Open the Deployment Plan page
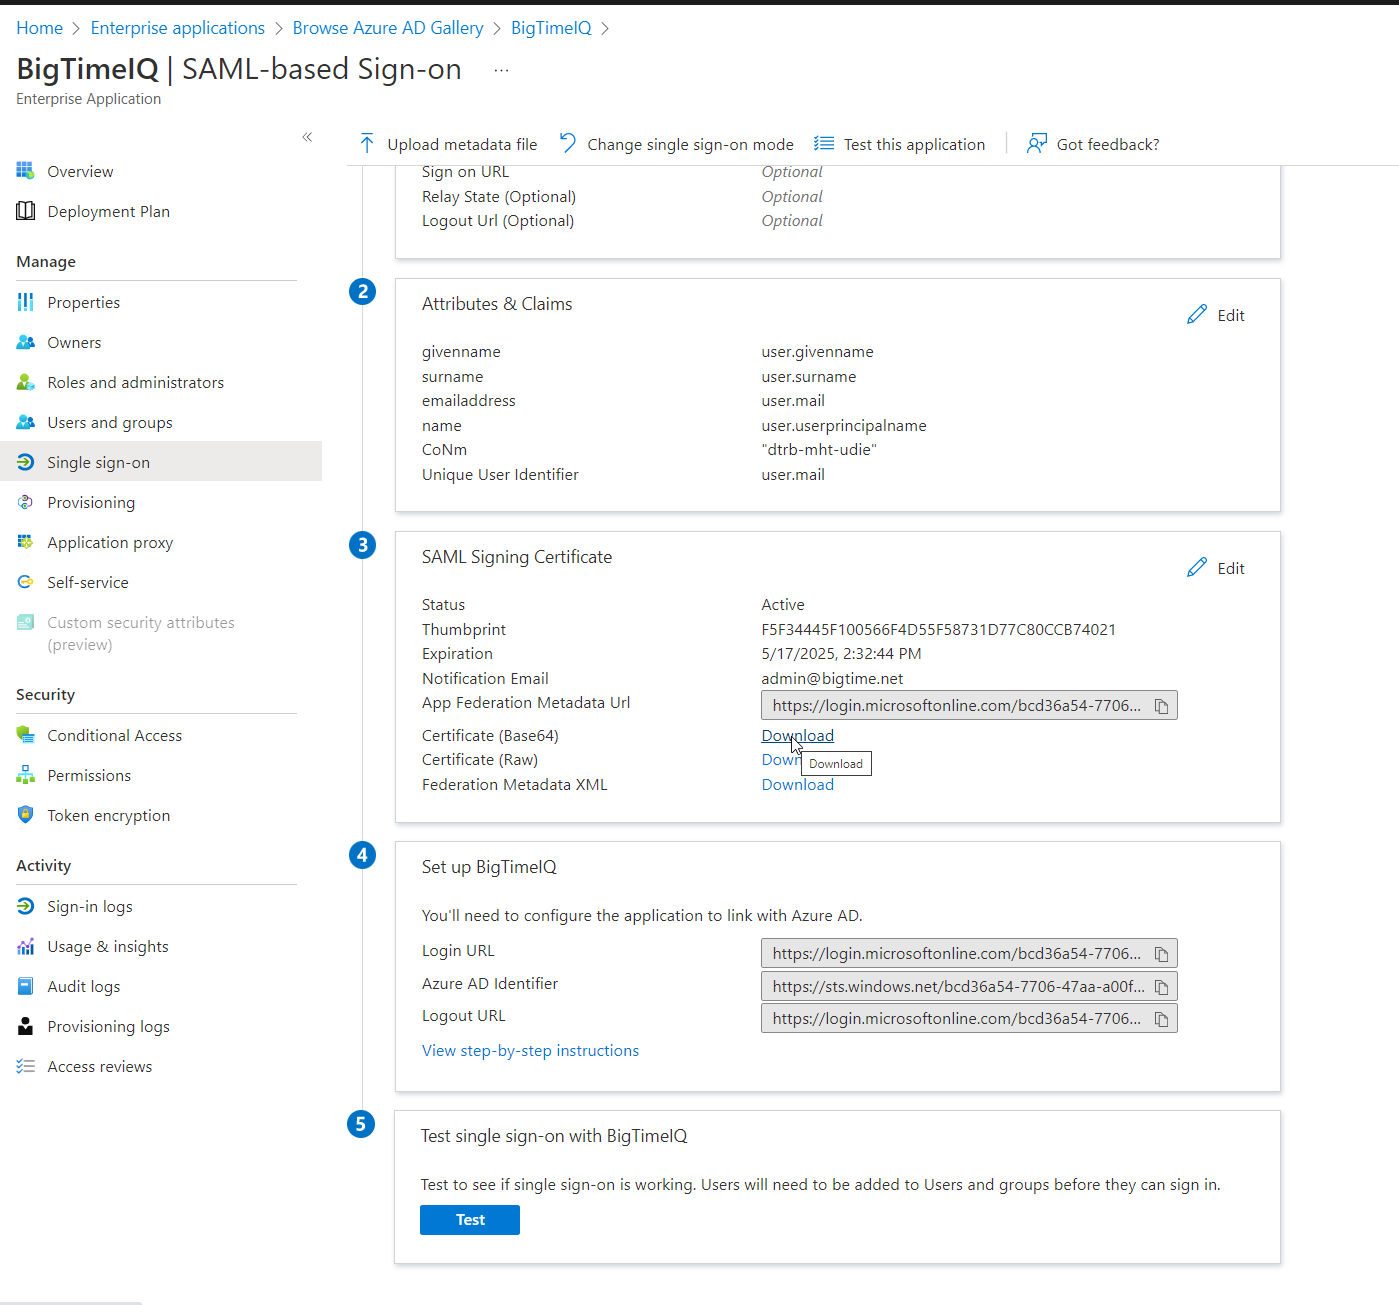The image size is (1399, 1305). click(x=108, y=211)
